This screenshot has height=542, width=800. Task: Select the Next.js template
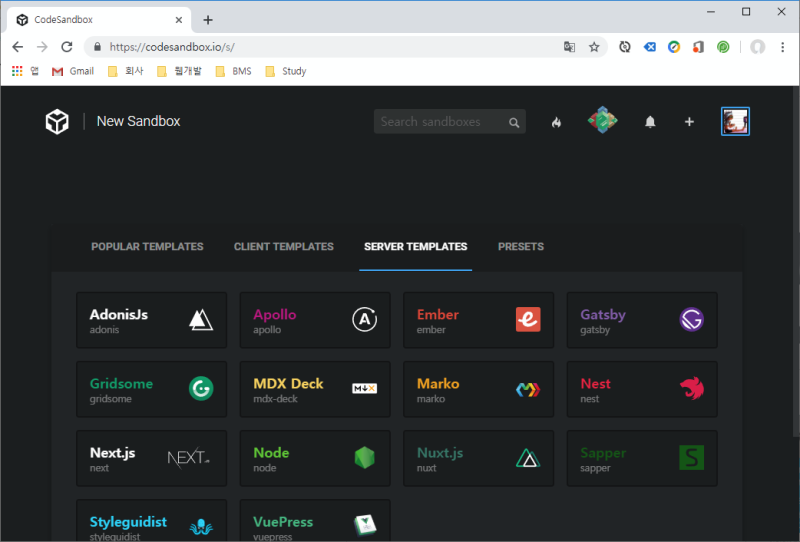[152, 458]
